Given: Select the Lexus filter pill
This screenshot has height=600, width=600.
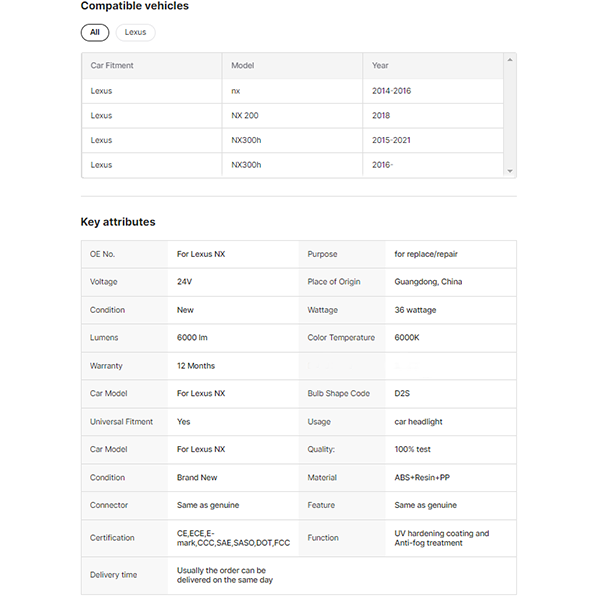Looking at the screenshot, I should click(135, 33).
